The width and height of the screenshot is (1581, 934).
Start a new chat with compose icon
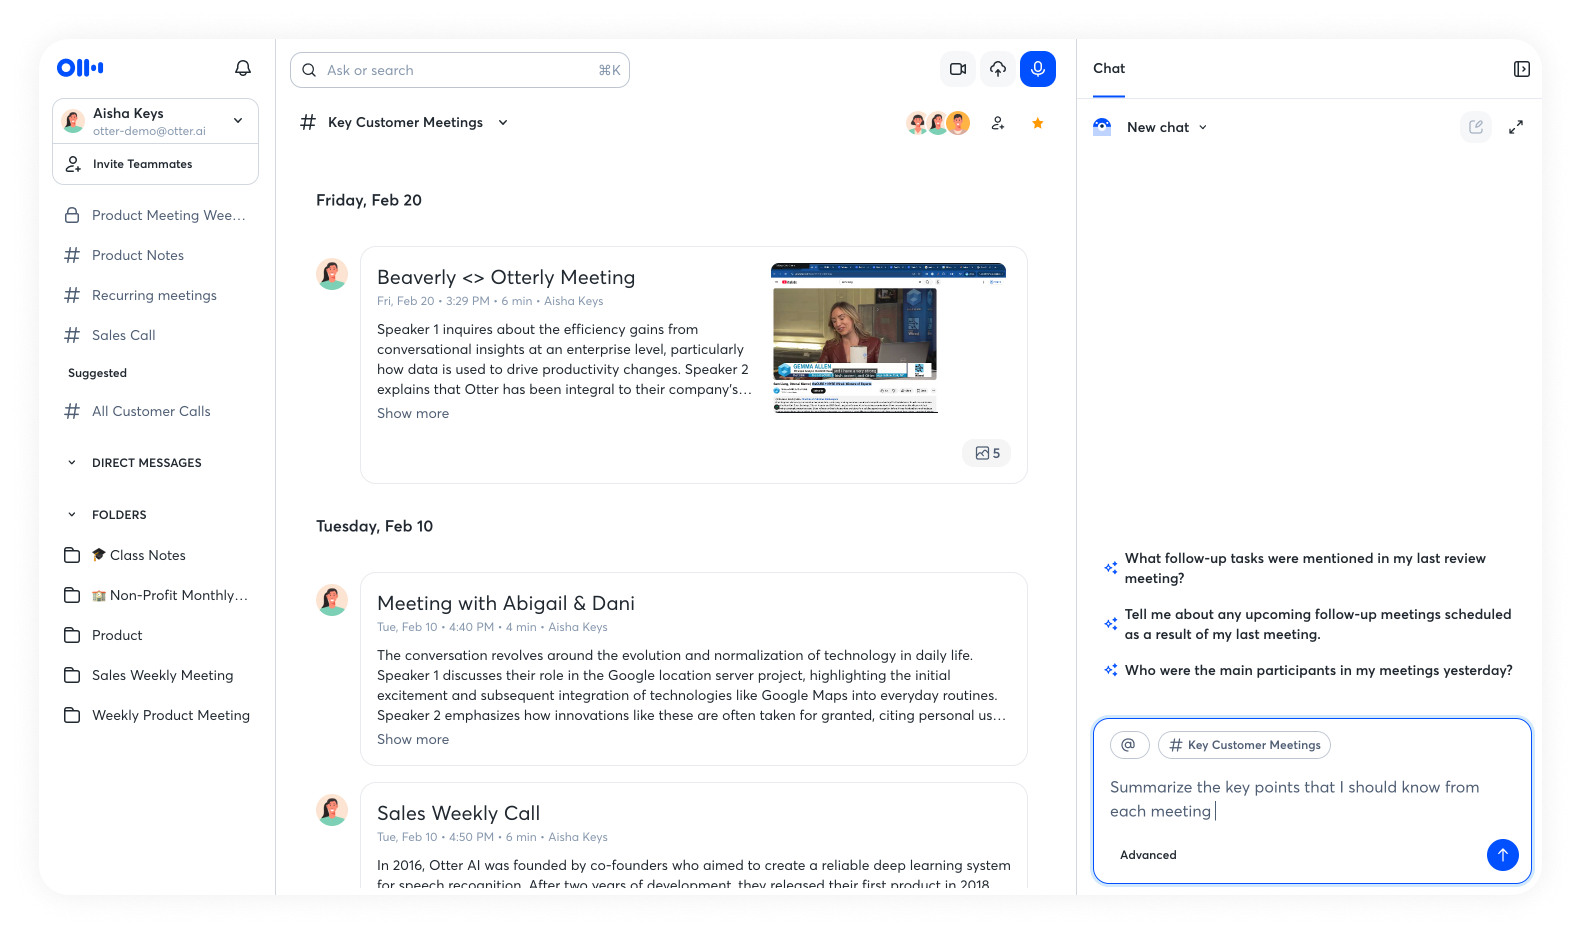(1476, 127)
